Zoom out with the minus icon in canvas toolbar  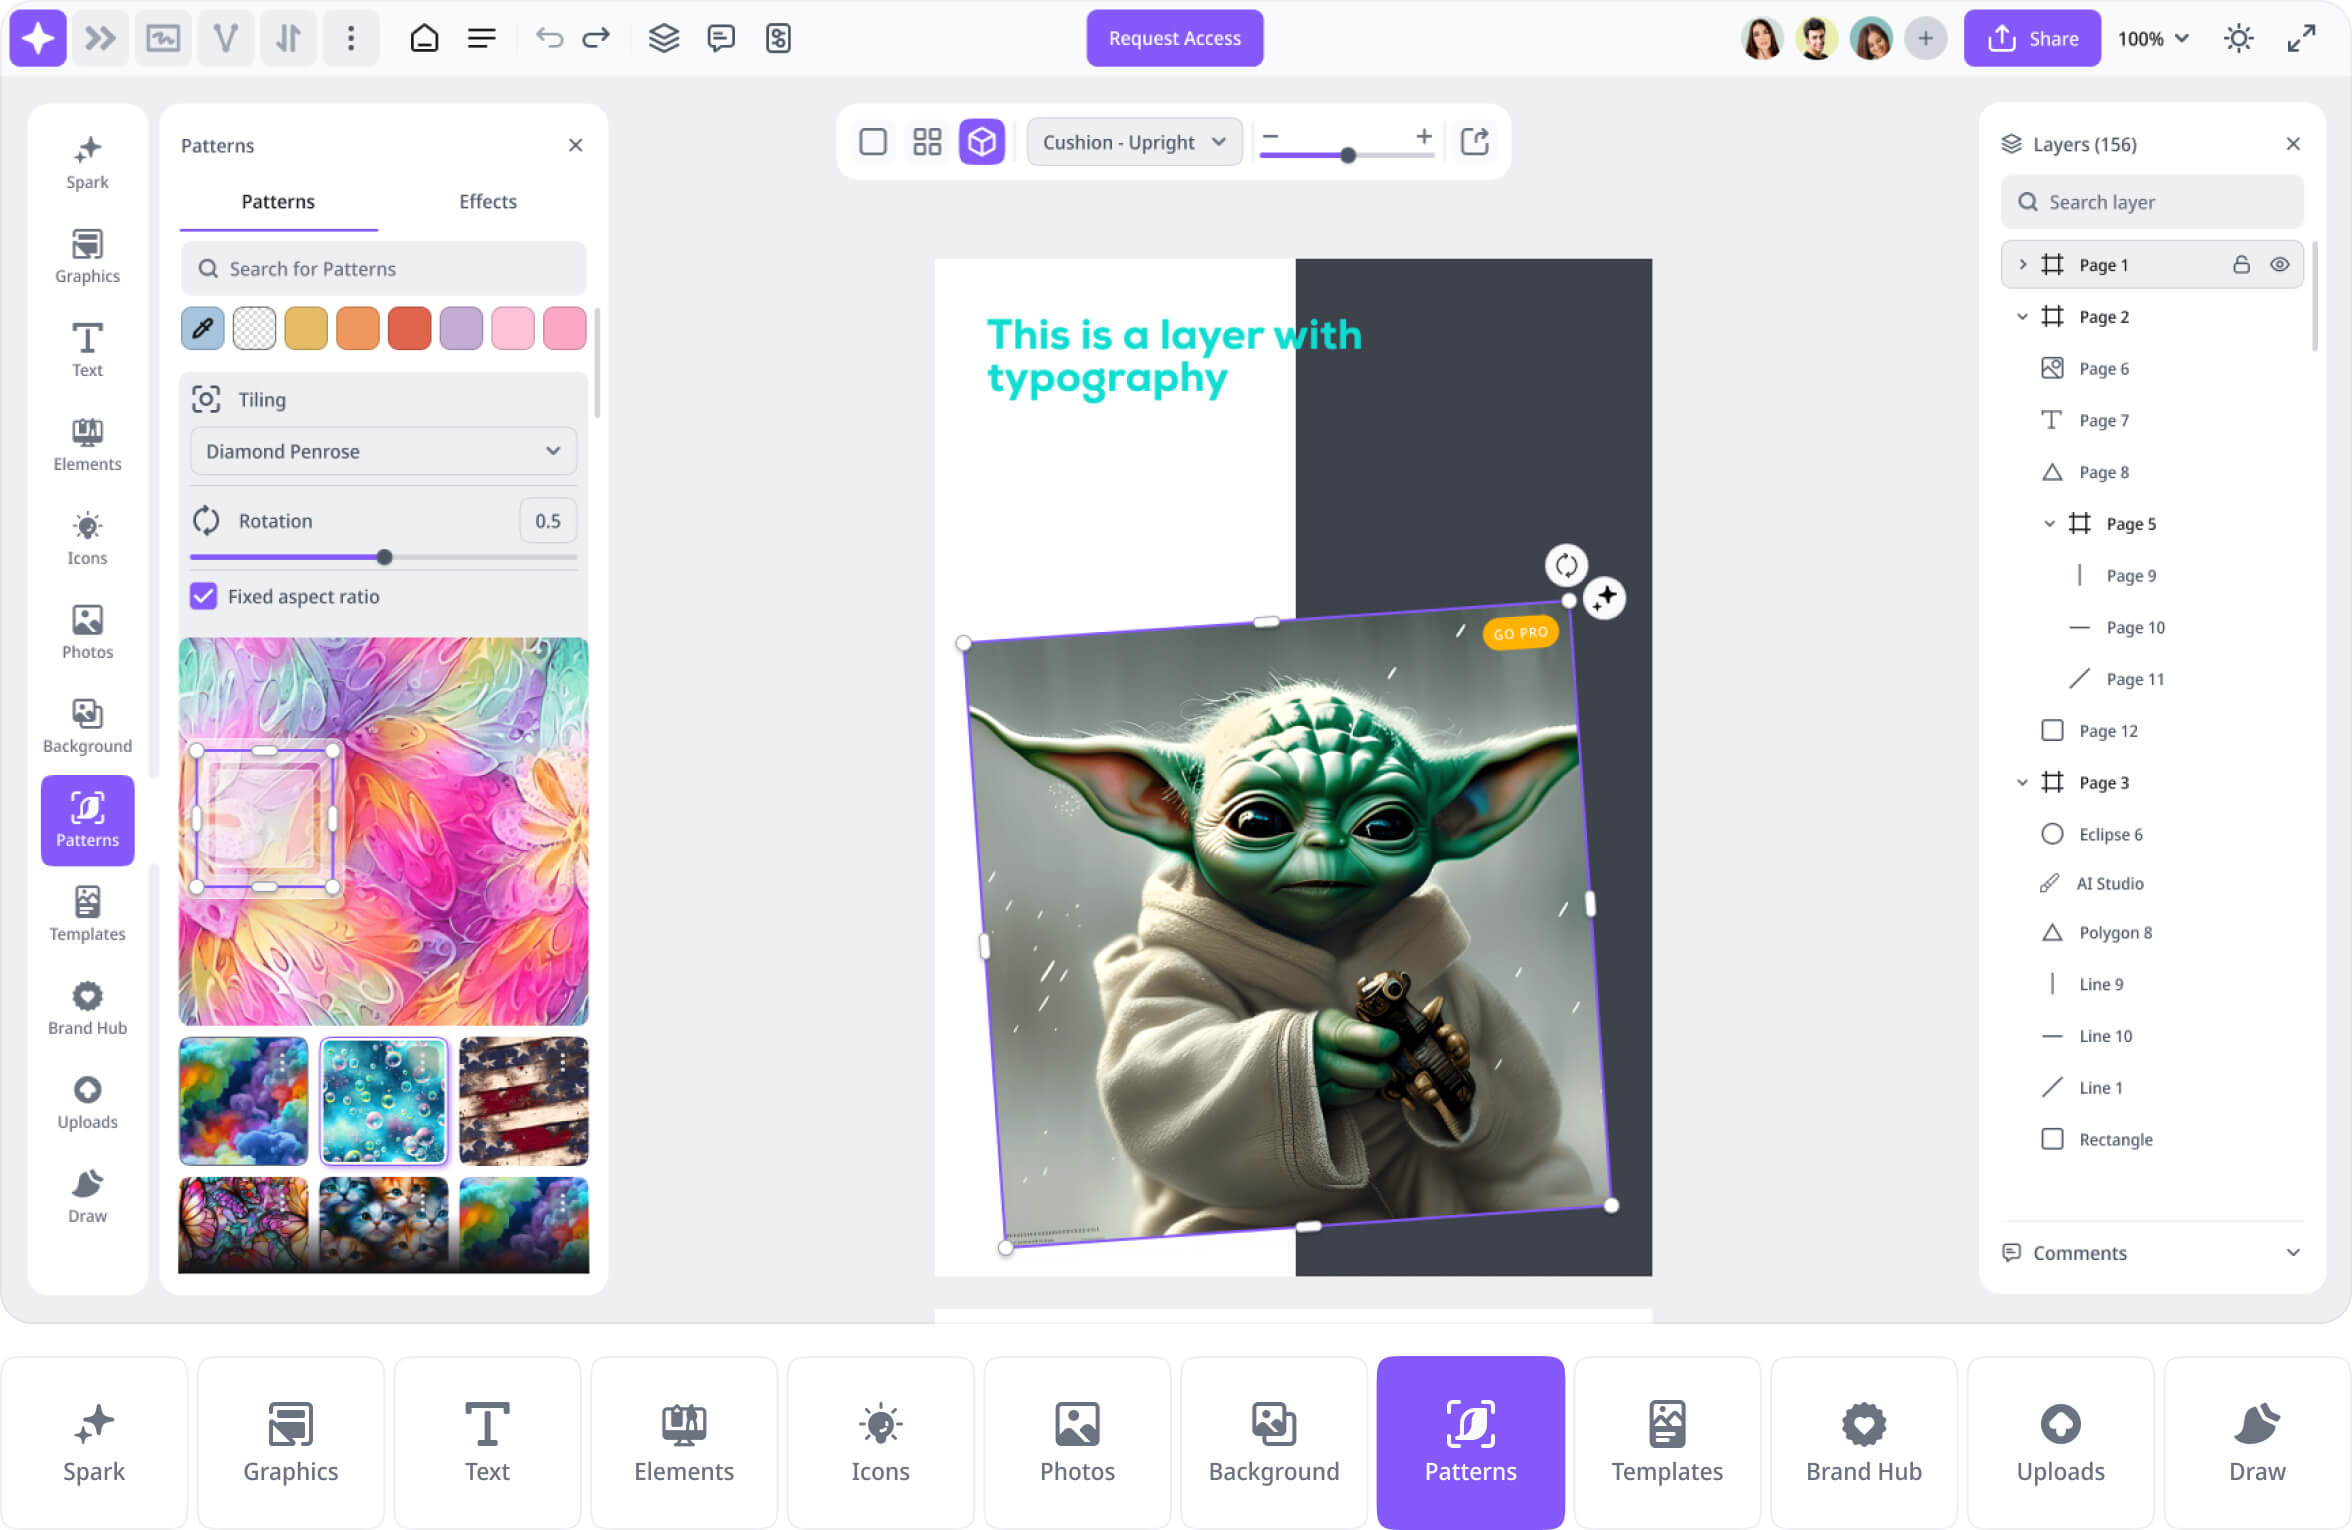(x=1270, y=136)
